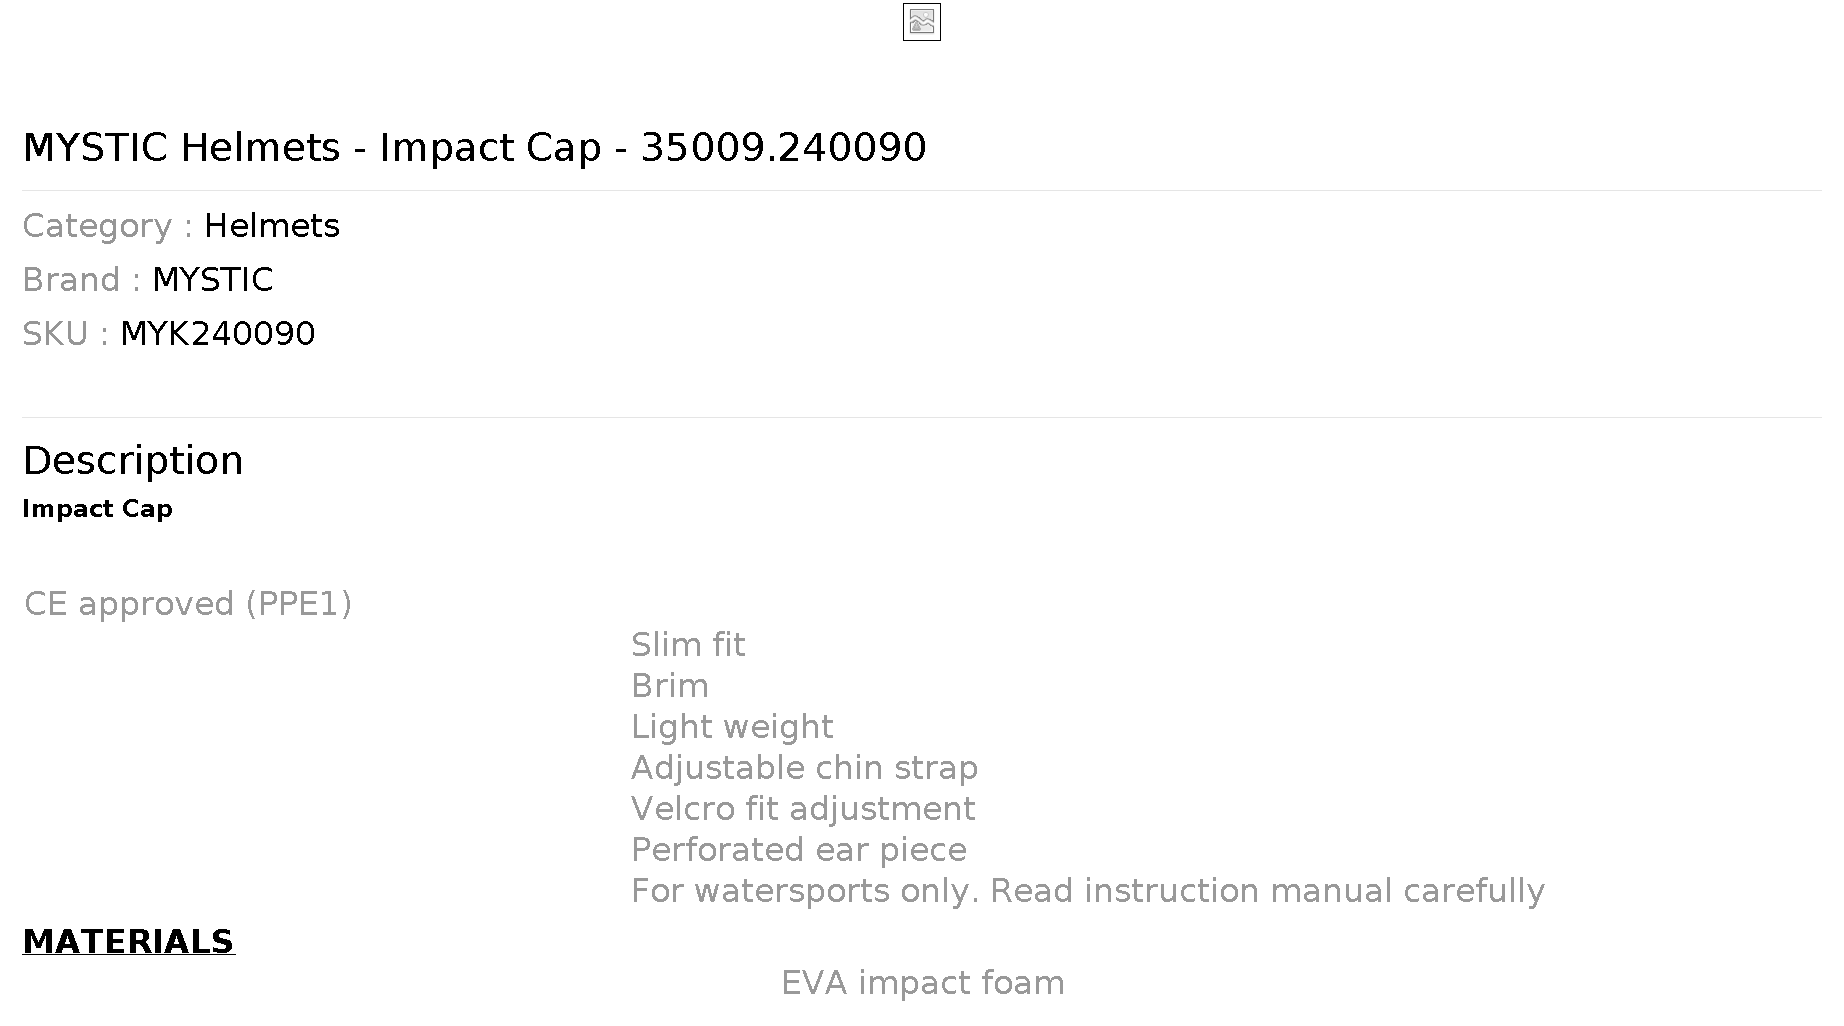The height and width of the screenshot is (1026, 1844).
Task: Click the CE approved (PPE1) text
Action: [188, 604]
